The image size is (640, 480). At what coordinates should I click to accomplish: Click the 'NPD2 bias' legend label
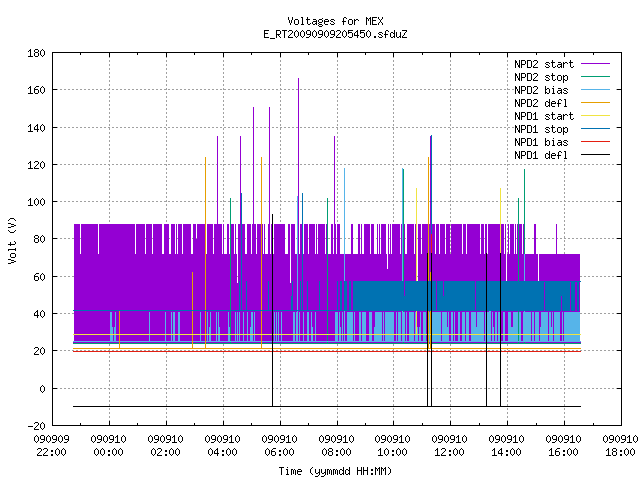tap(541, 90)
